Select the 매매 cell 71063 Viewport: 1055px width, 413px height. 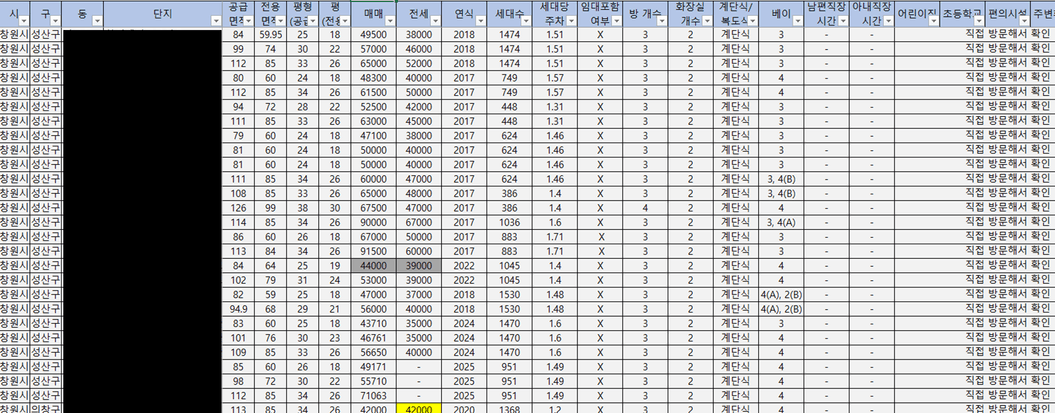coord(374,395)
